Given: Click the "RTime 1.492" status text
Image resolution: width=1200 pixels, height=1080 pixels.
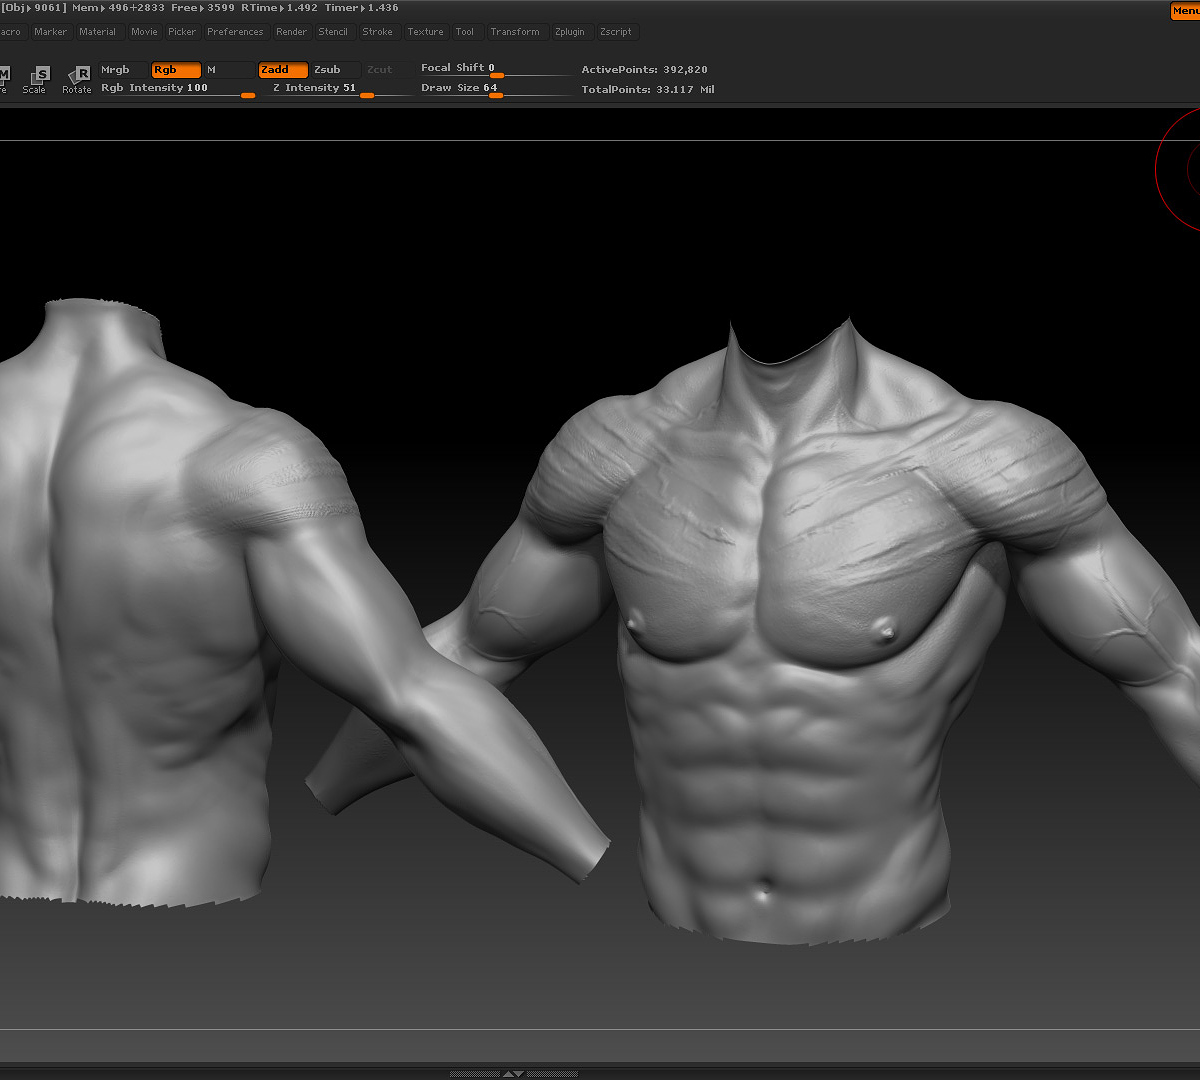Looking at the screenshot, I should (279, 8).
